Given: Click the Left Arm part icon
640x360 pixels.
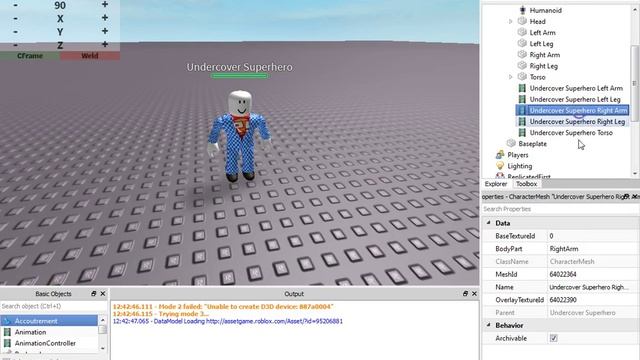Looking at the screenshot, I should click(x=522, y=32).
